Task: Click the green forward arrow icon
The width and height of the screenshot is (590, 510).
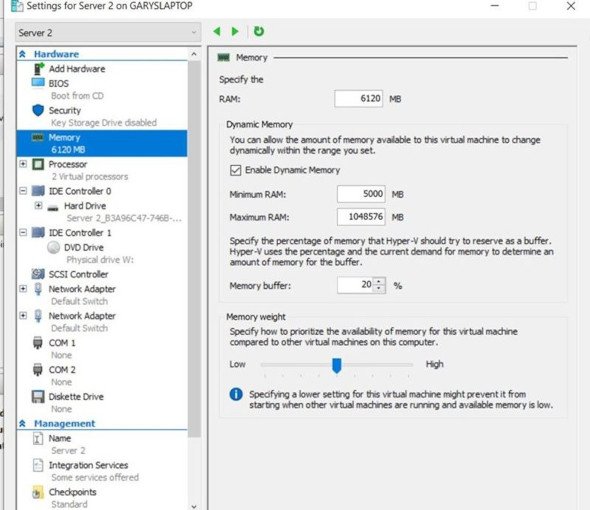Action: (x=235, y=31)
